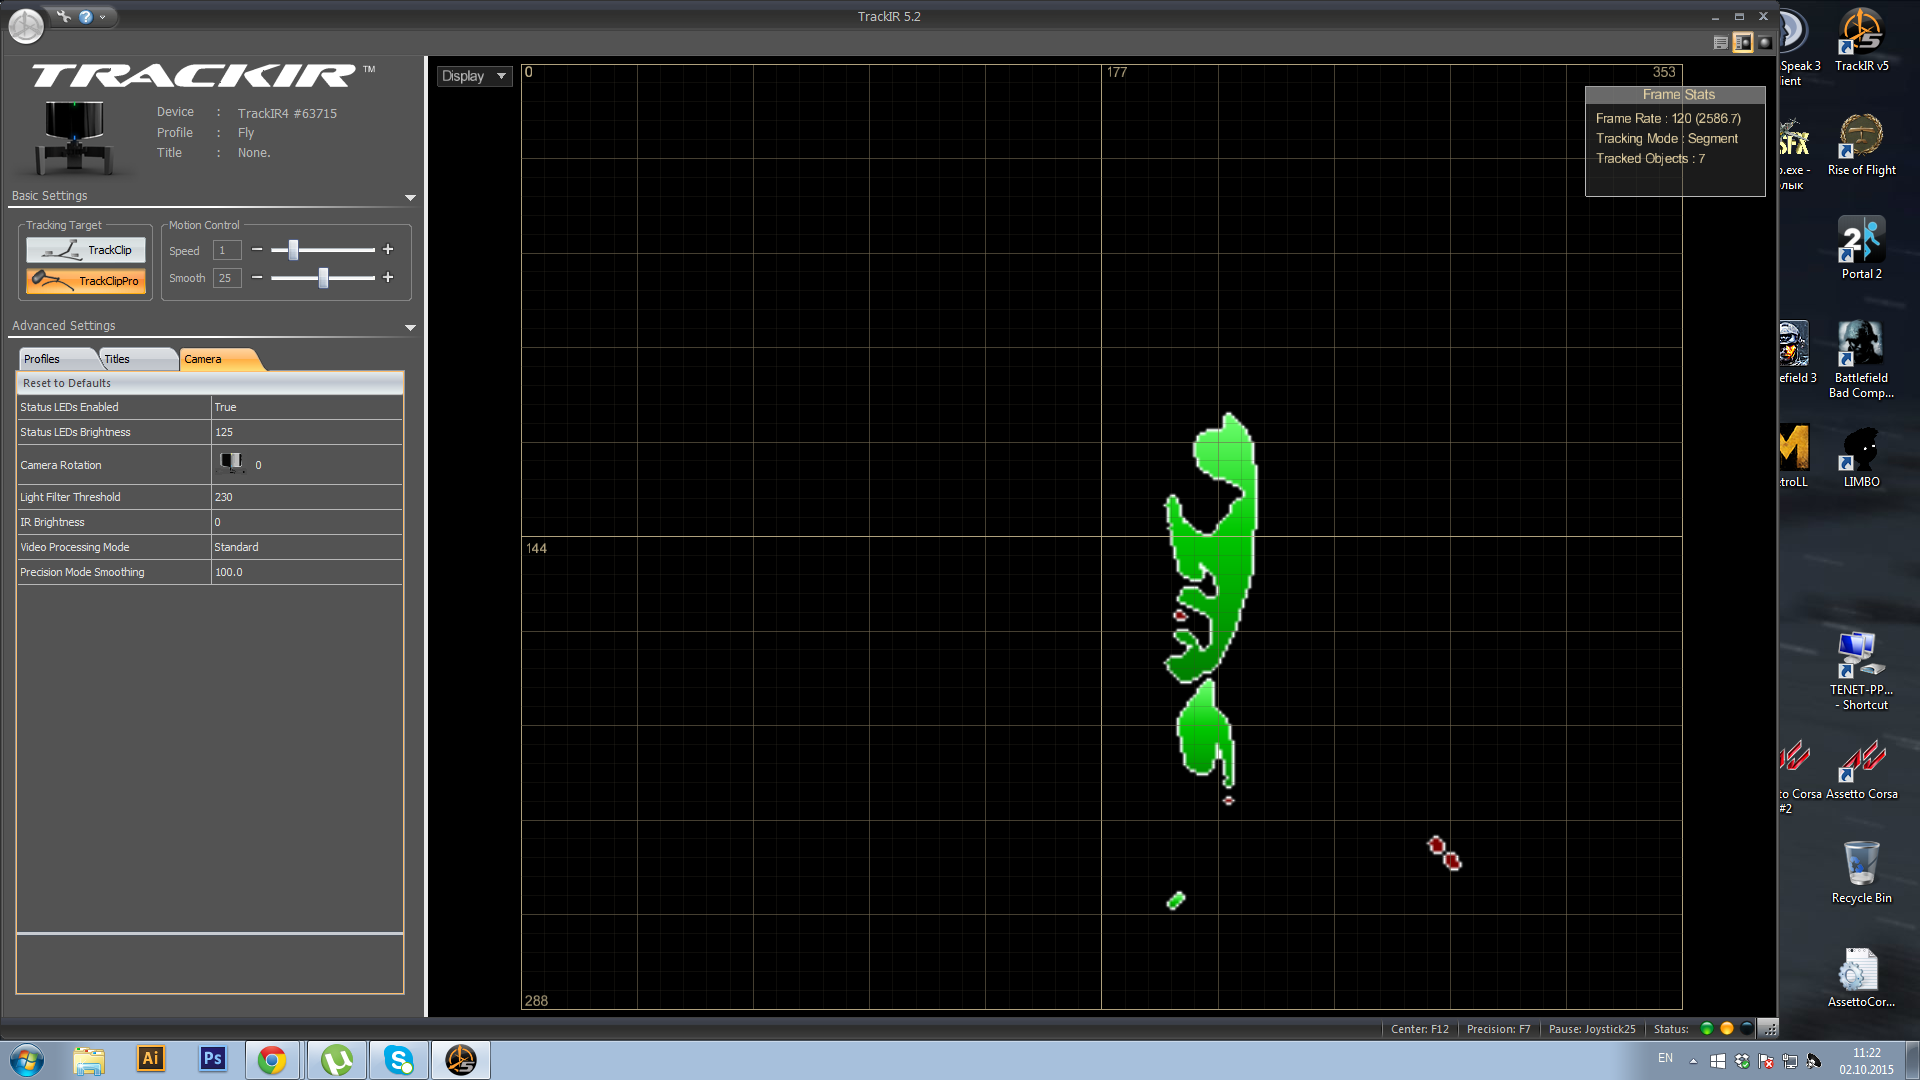Open TrackIR v5 desktop shortcut
Viewport: 1920px width, 1080px height.
click(x=1861, y=40)
